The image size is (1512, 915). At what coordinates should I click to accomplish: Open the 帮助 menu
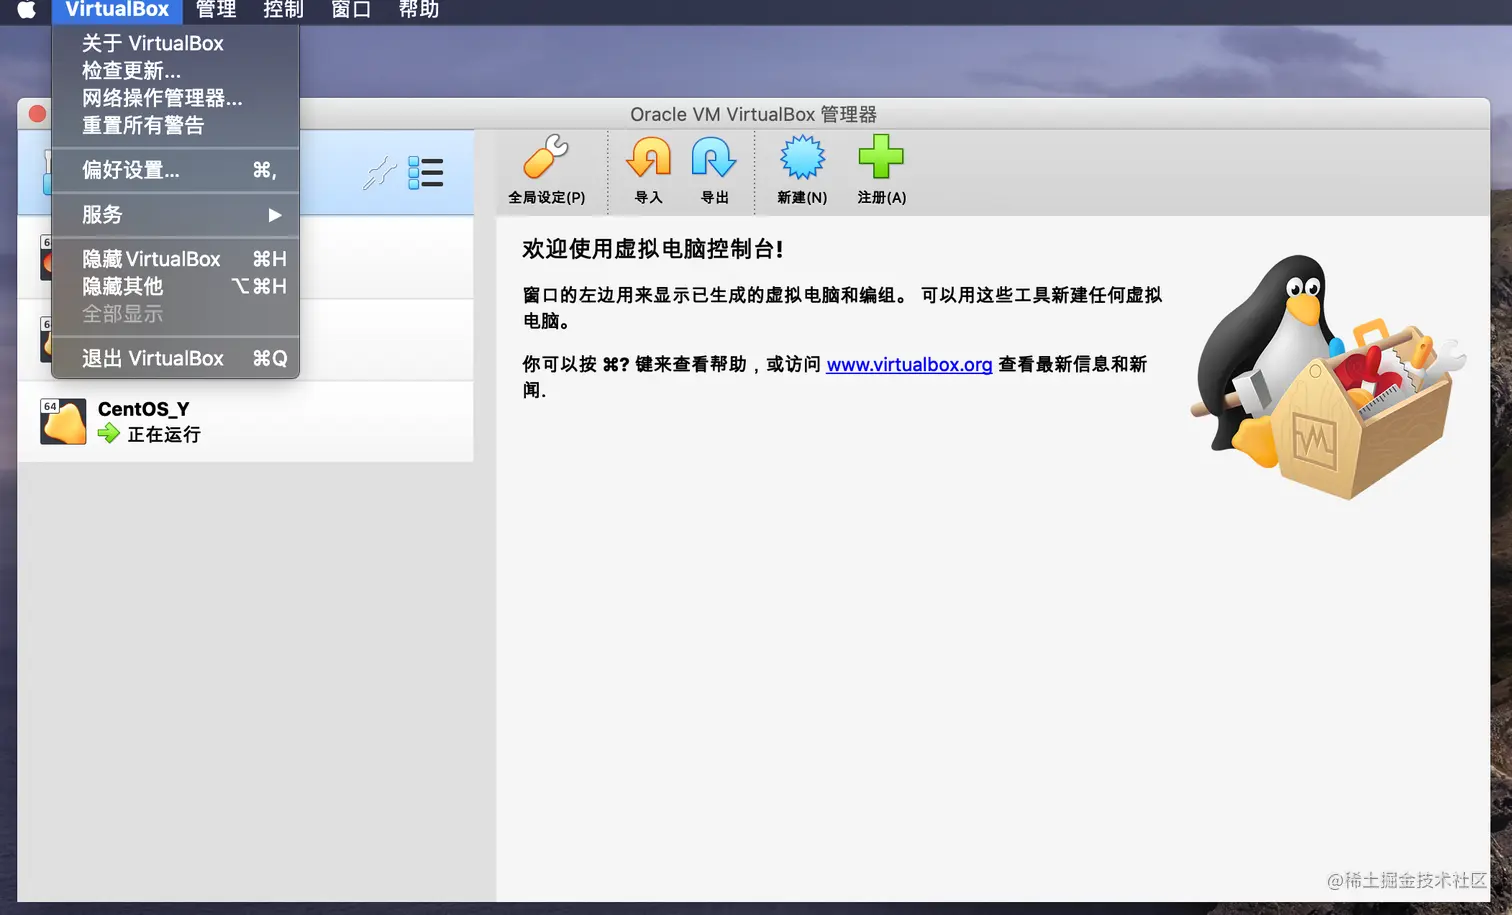point(419,10)
